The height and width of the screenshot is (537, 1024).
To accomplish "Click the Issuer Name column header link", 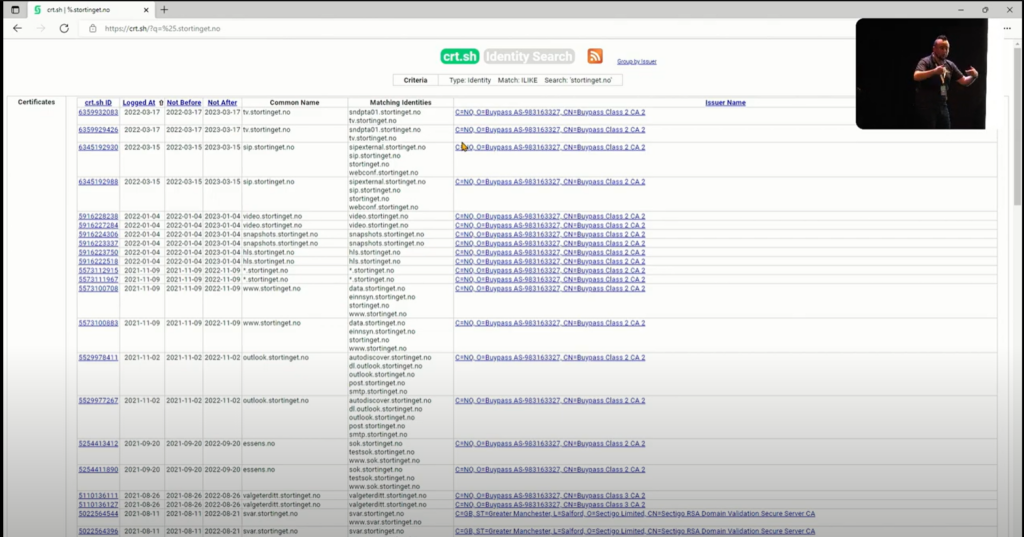I will click(x=725, y=103).
